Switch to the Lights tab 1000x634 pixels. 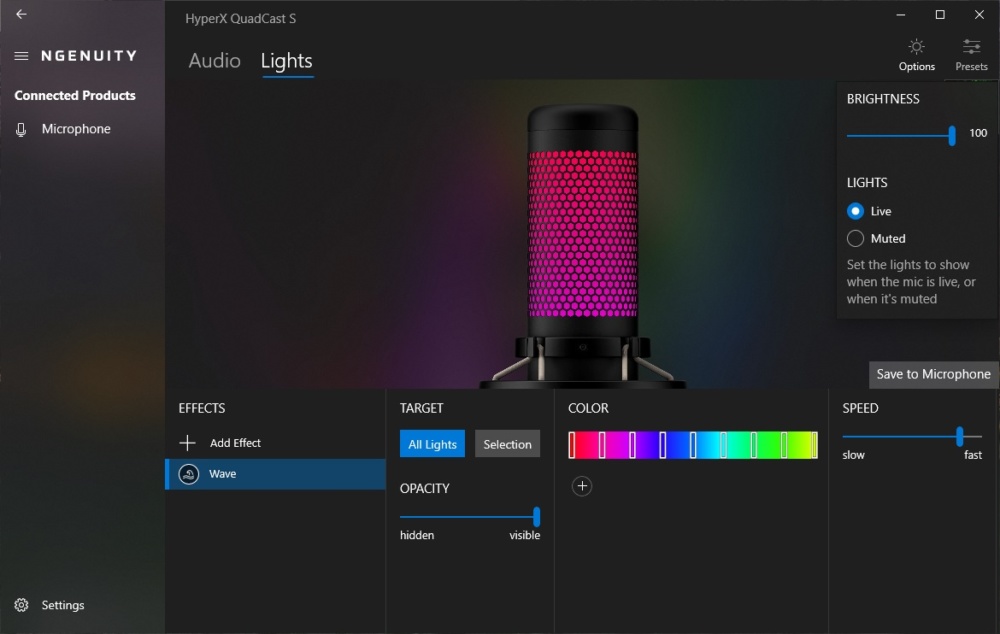tap(286, 61)
